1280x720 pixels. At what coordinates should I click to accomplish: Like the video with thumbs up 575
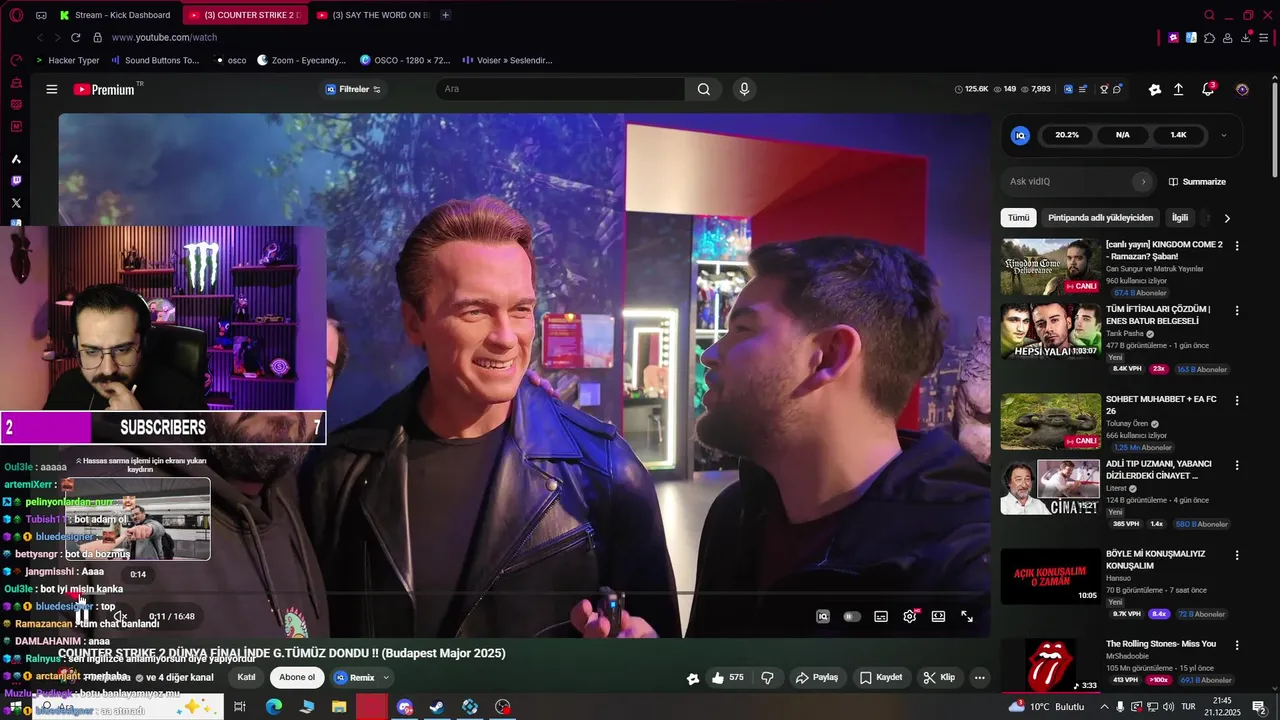point(728,677)
